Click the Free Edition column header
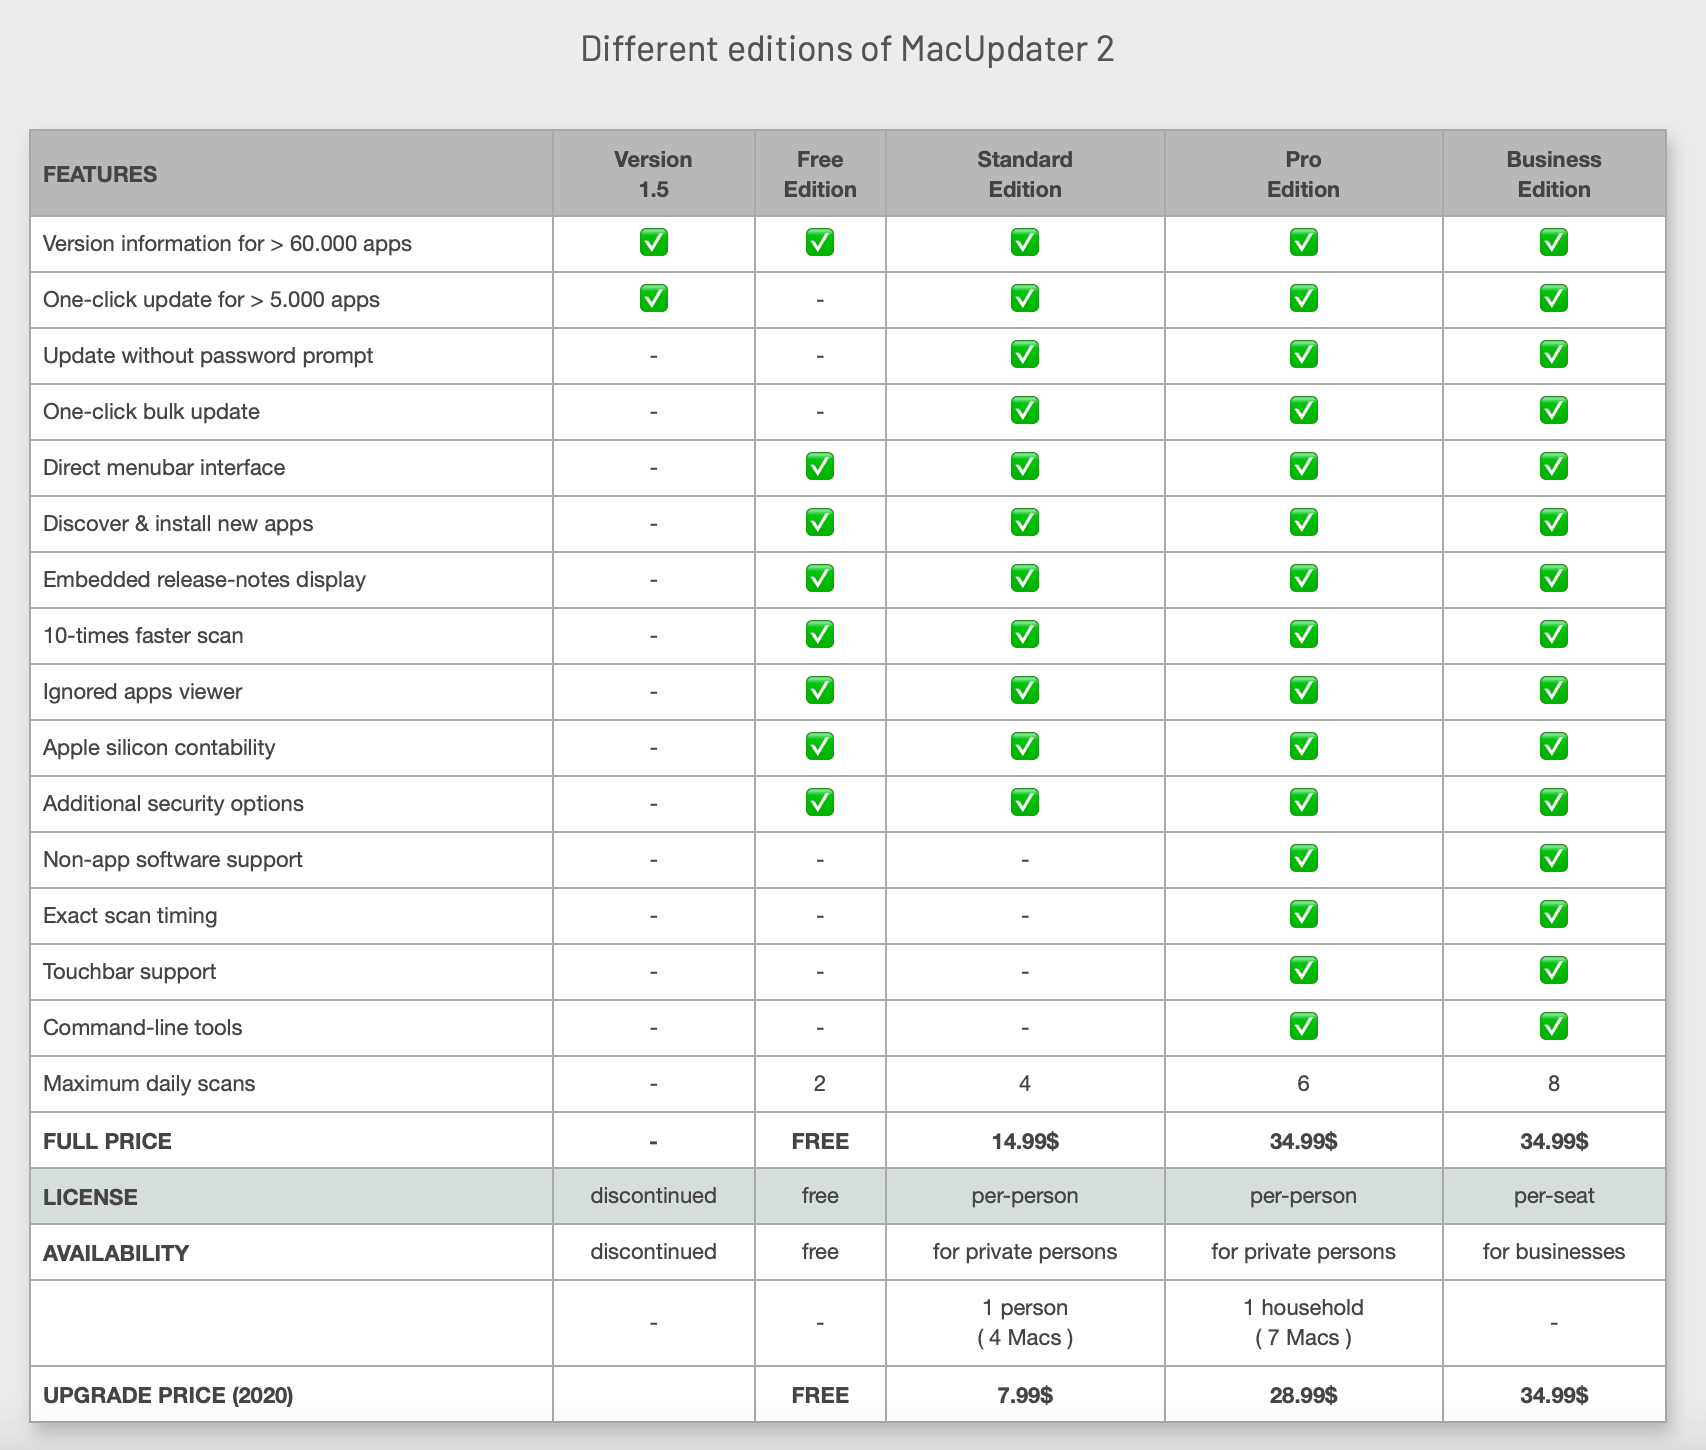Screen dimensions: 1706x1450 820,174
